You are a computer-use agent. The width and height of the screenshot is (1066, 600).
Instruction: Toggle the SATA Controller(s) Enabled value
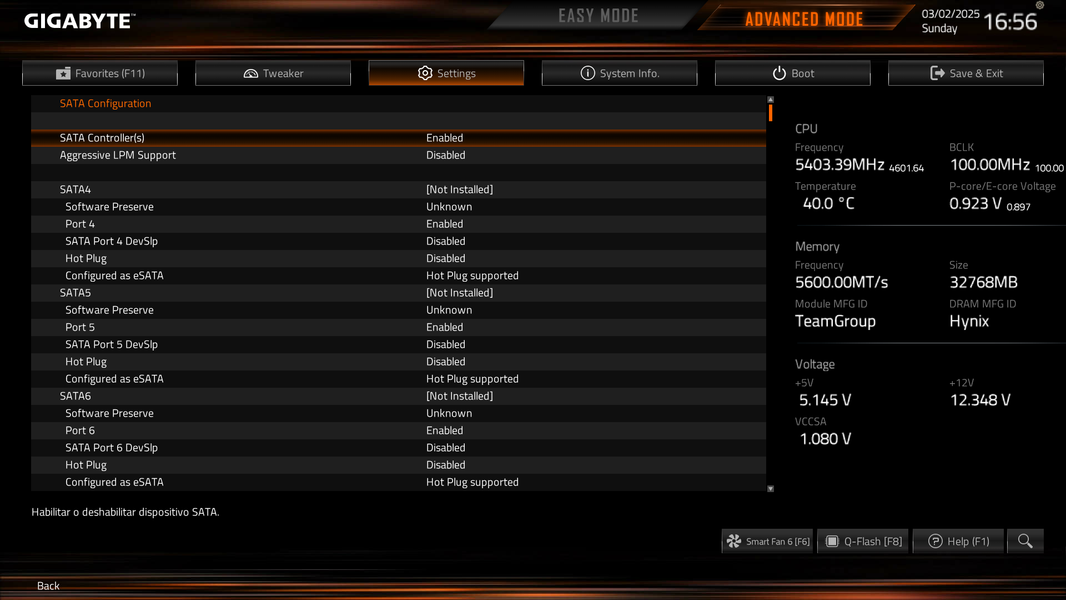[445, 138]
